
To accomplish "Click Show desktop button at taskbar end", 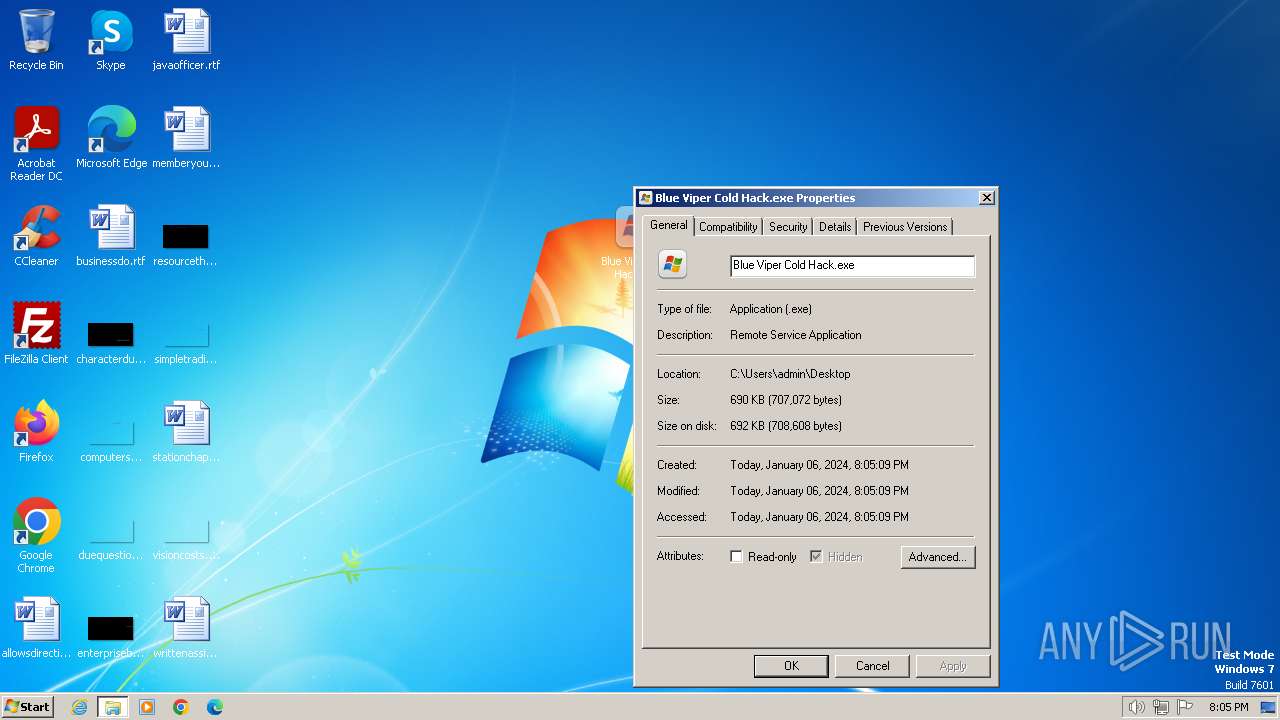I will click(1268, 707).
